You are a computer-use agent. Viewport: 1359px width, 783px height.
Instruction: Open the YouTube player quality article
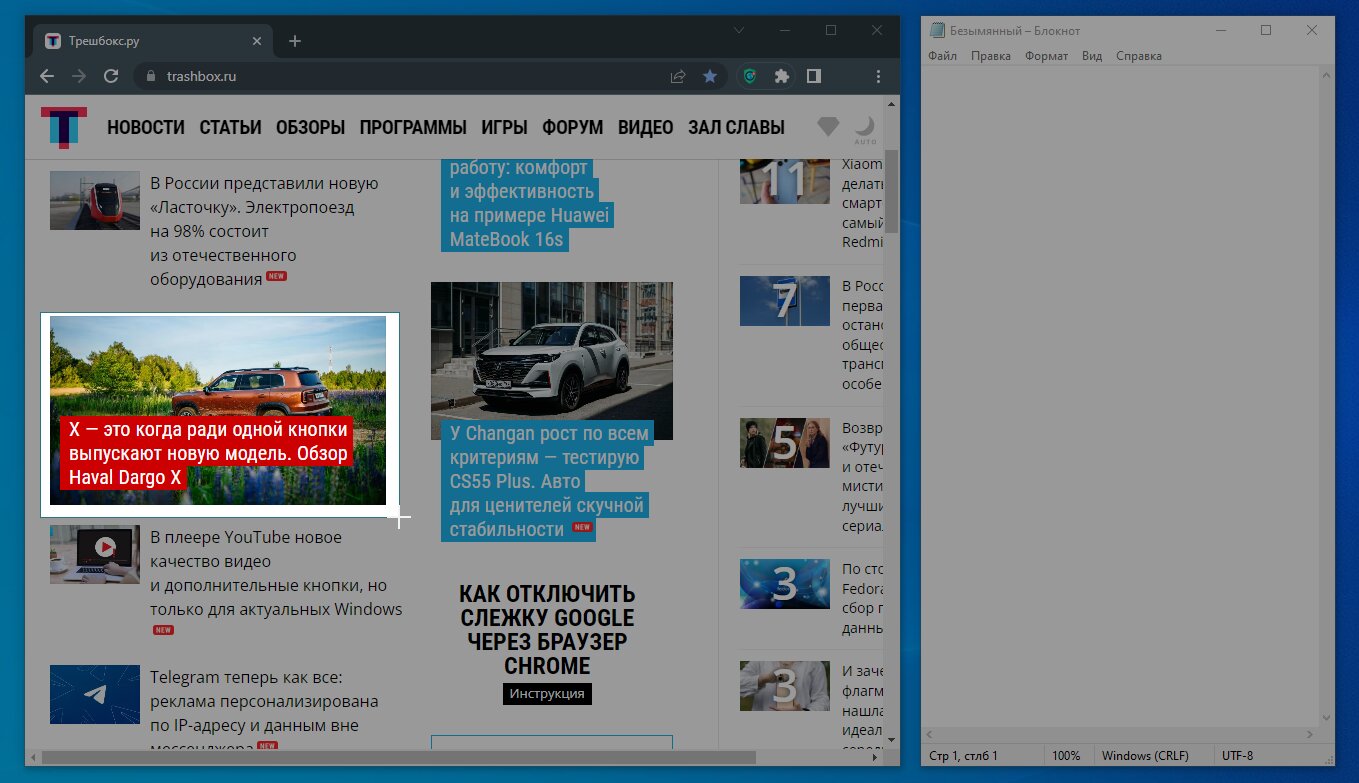coord(276,573)
